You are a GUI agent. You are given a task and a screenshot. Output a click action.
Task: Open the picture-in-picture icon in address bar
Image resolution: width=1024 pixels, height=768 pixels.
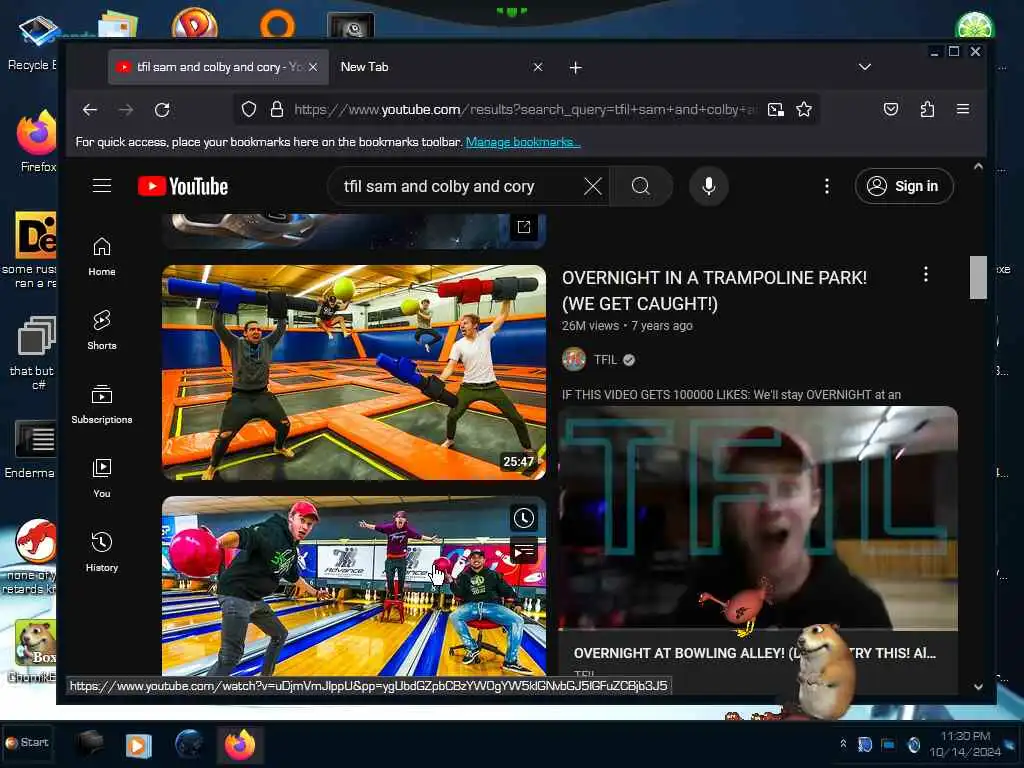point(776,109)
